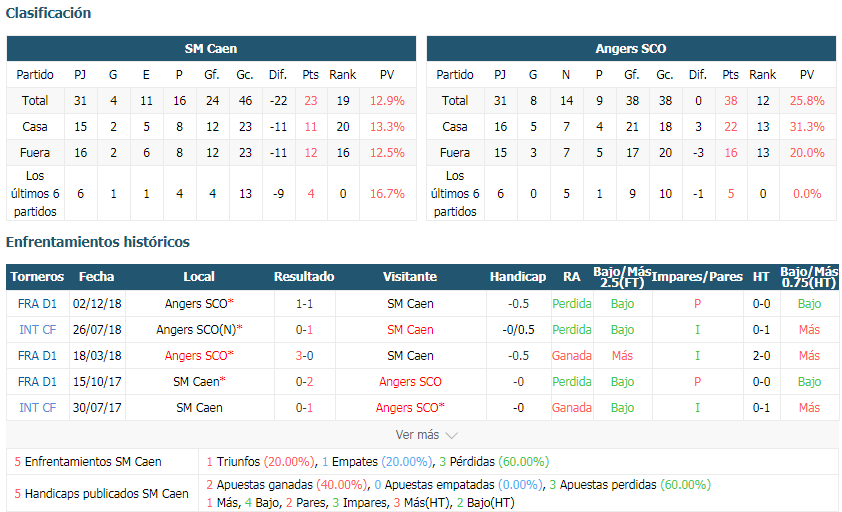Click the 'Local' column header
The width and height of the screenshot is (842, 512).
199,277
